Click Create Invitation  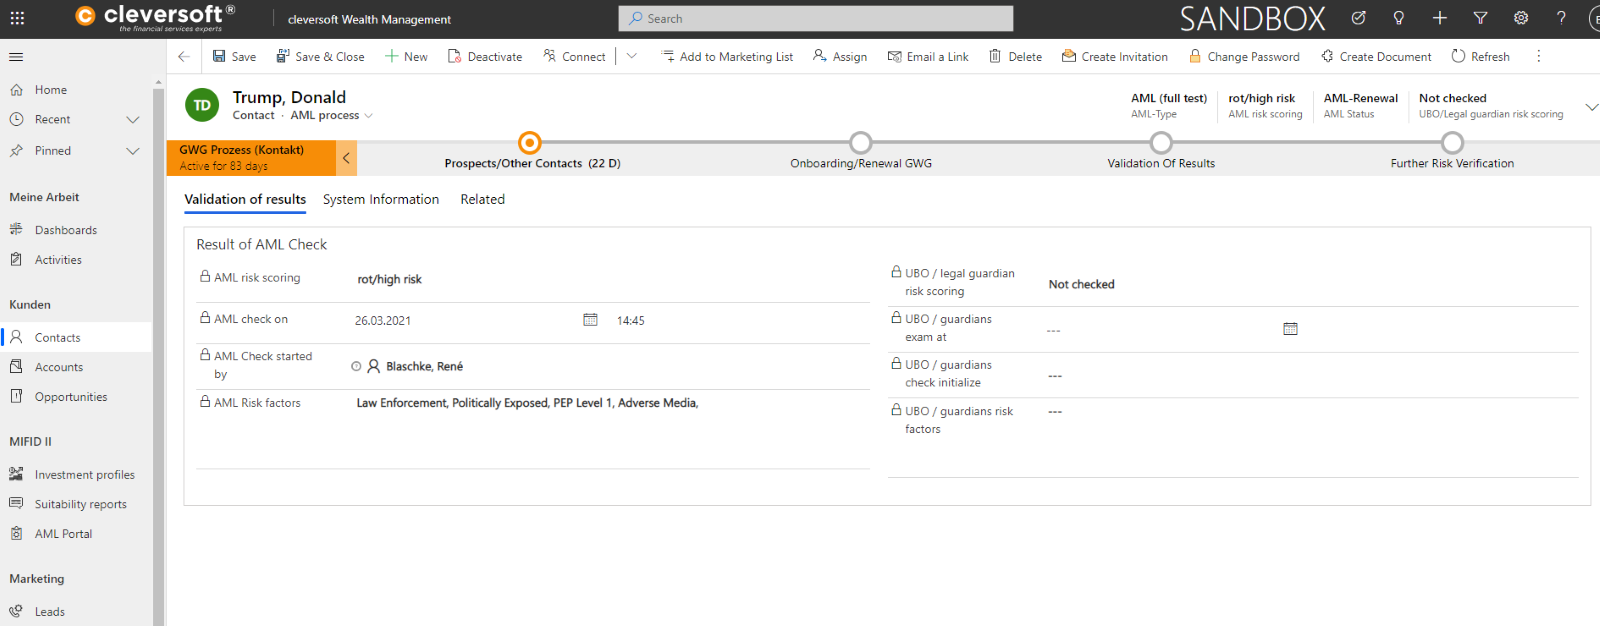click(1114, 57)
